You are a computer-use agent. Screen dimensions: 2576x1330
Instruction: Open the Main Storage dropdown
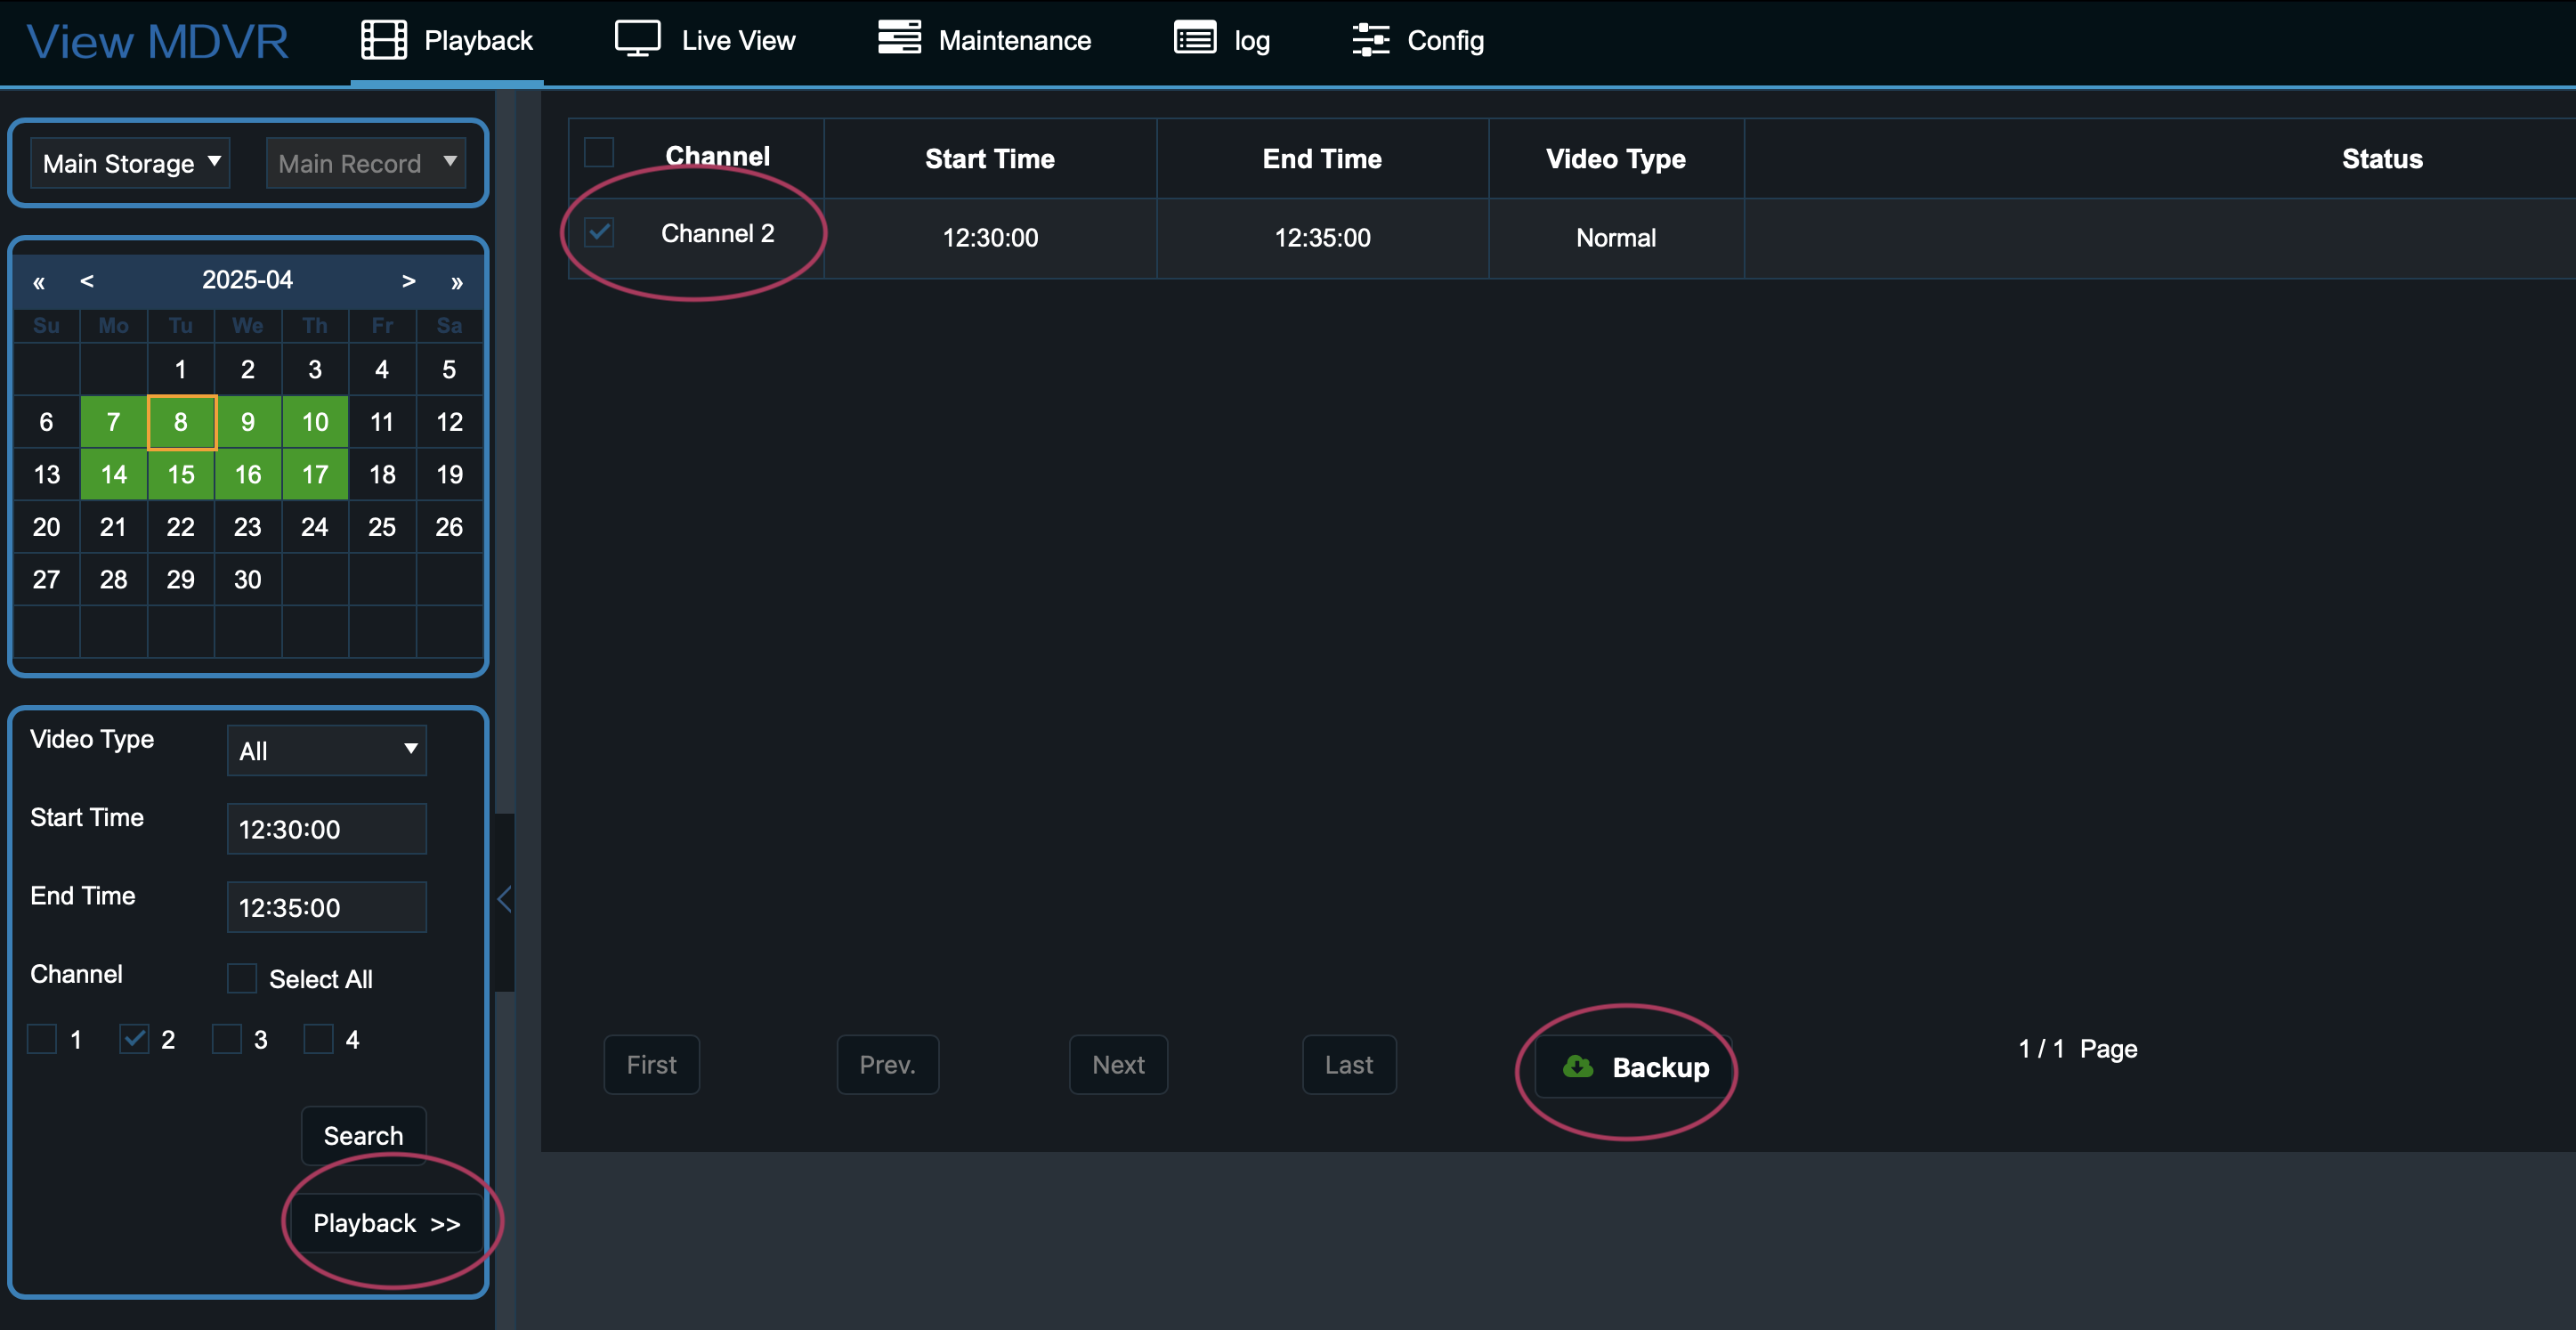click(x=130, y=163)
